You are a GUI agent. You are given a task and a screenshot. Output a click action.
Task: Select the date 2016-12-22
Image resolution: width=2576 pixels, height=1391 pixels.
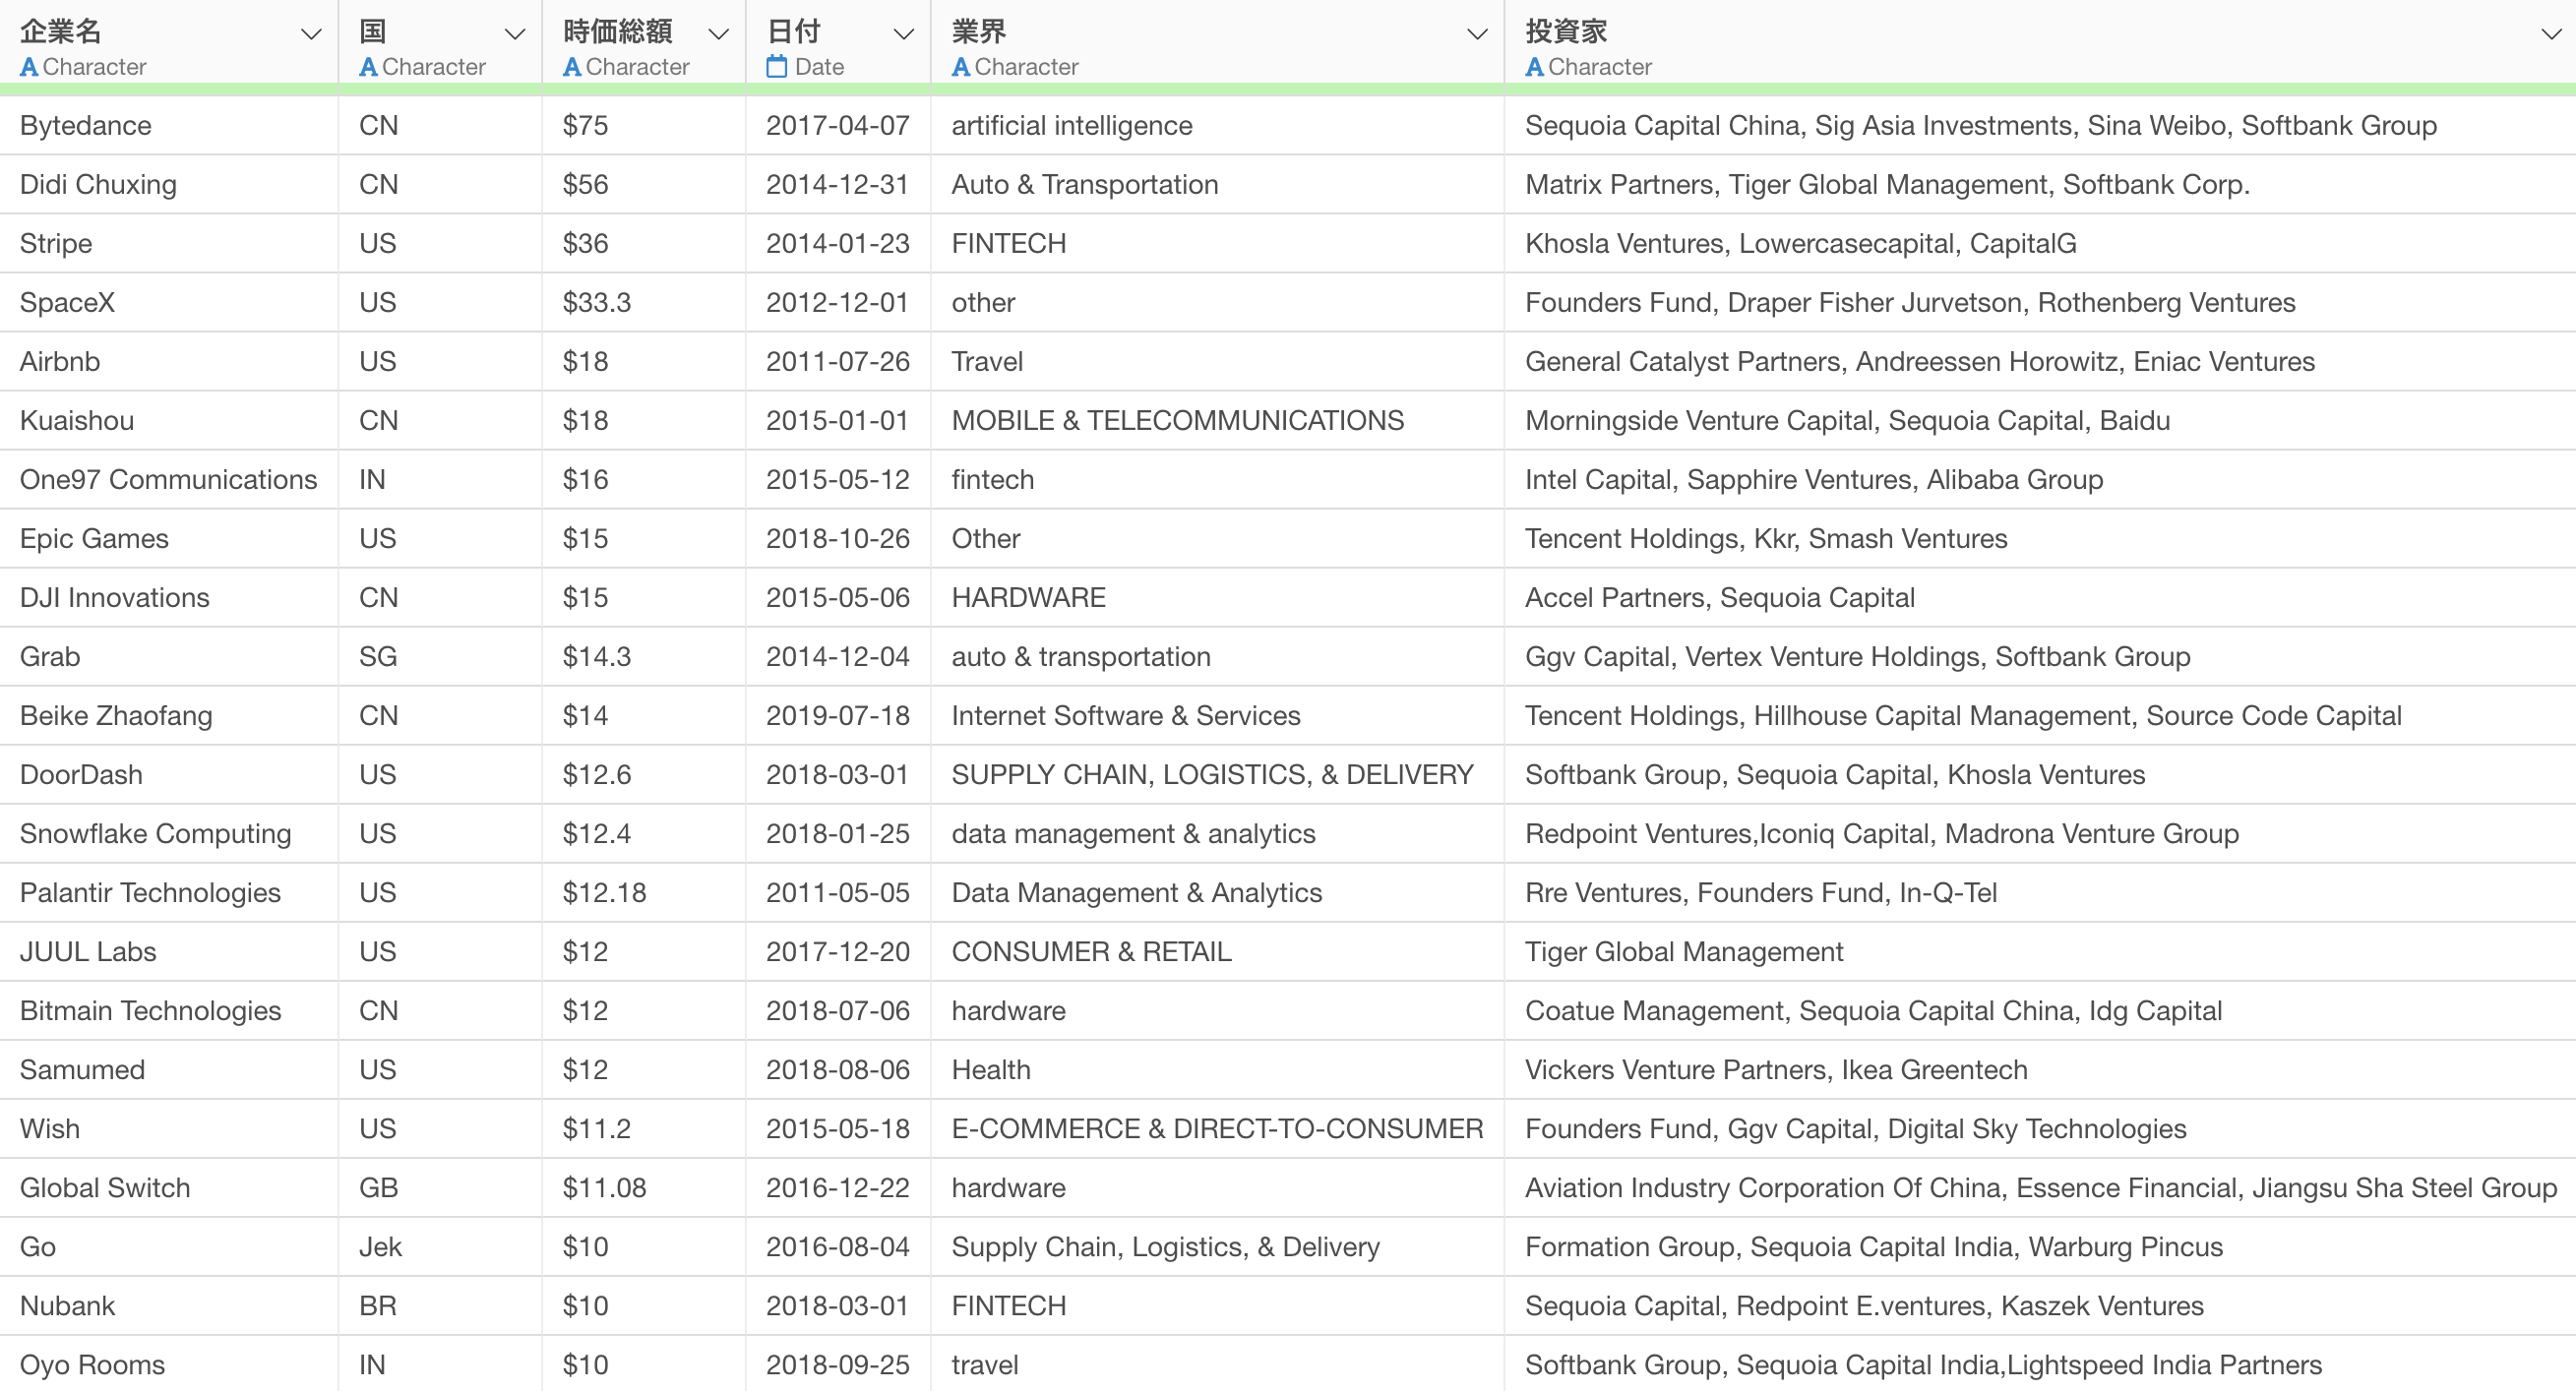click(838, 1187)
